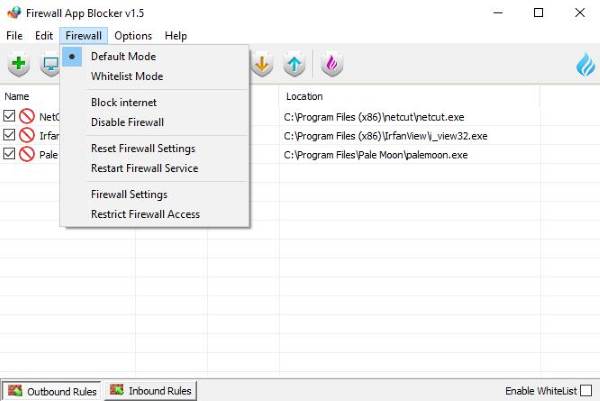Tick the Enable WhiteList checkbox
The width and height of the screenshot is (600, 401).
pyautogui.click(x=586, y=390)
